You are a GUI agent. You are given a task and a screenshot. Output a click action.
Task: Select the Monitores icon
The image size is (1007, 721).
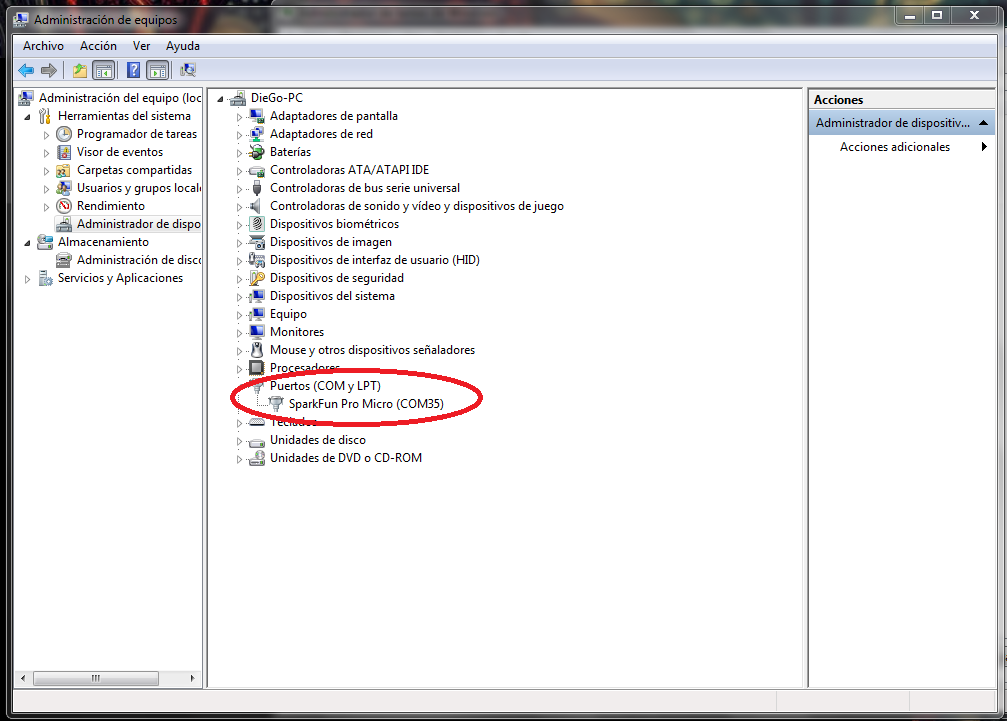257,332
